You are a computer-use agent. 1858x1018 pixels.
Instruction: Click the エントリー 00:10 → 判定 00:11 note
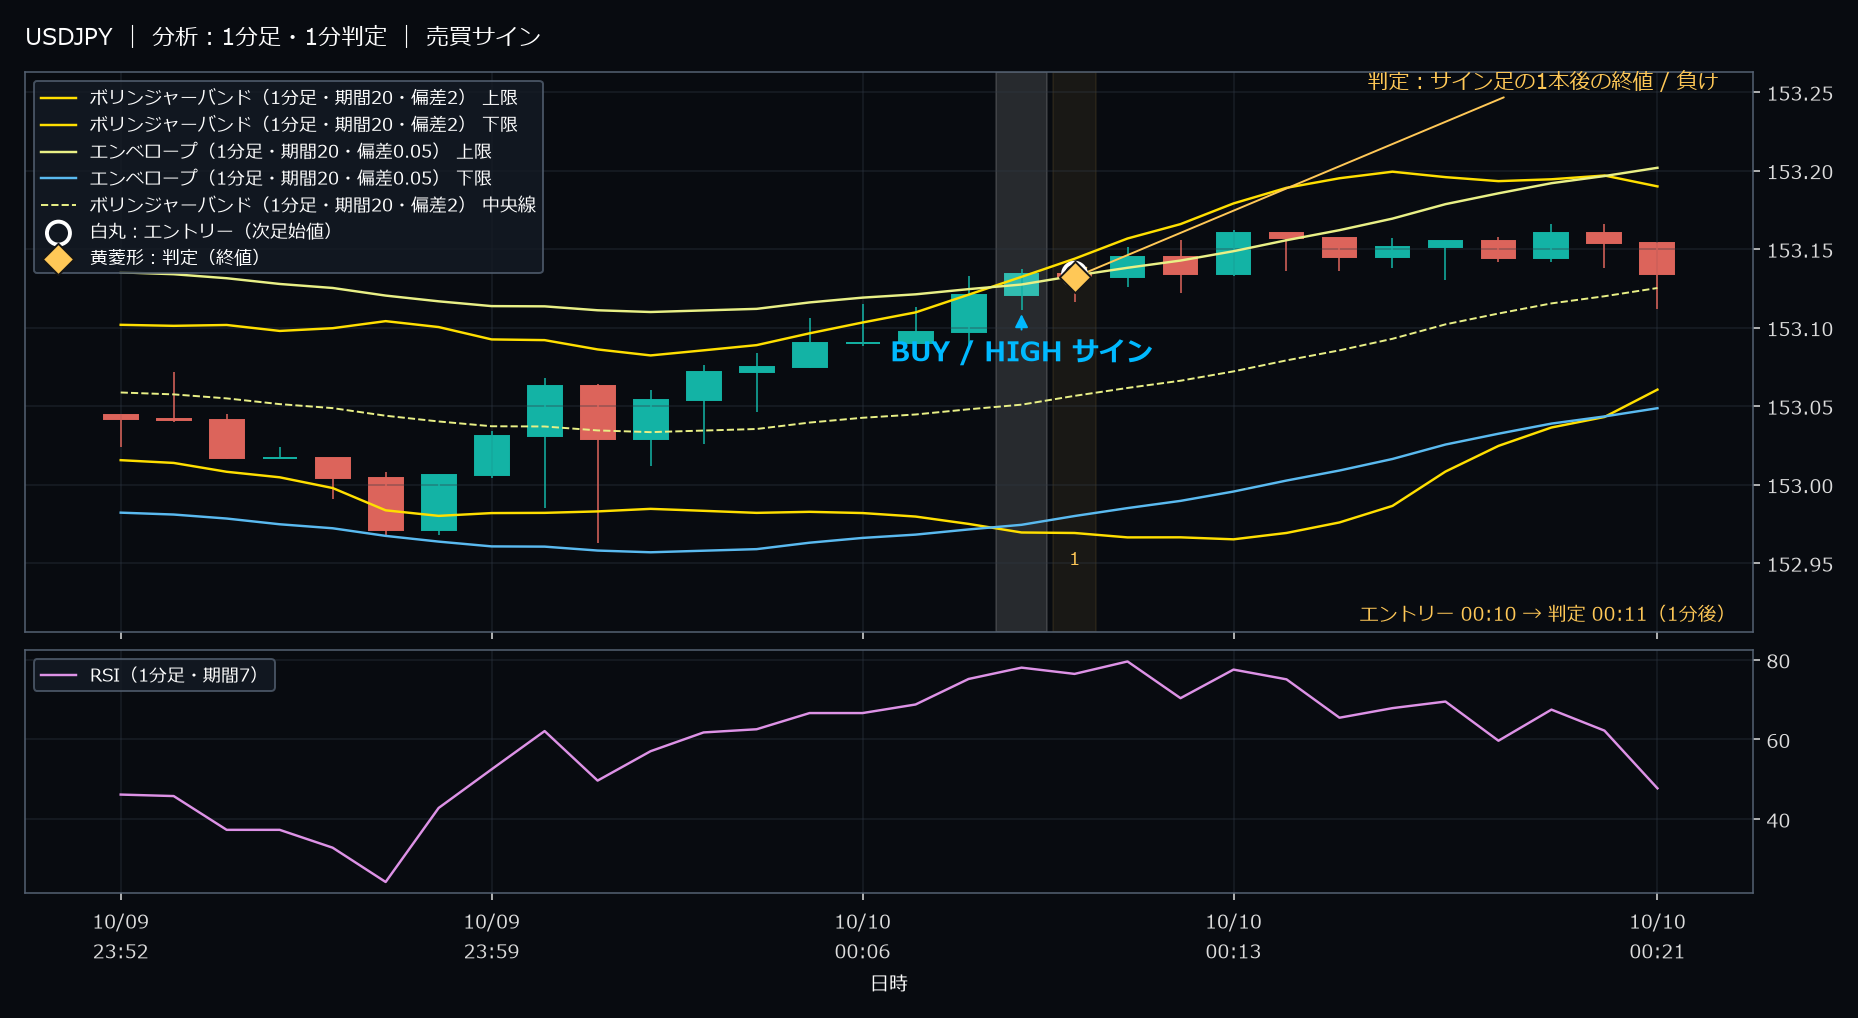[1542, 614]
